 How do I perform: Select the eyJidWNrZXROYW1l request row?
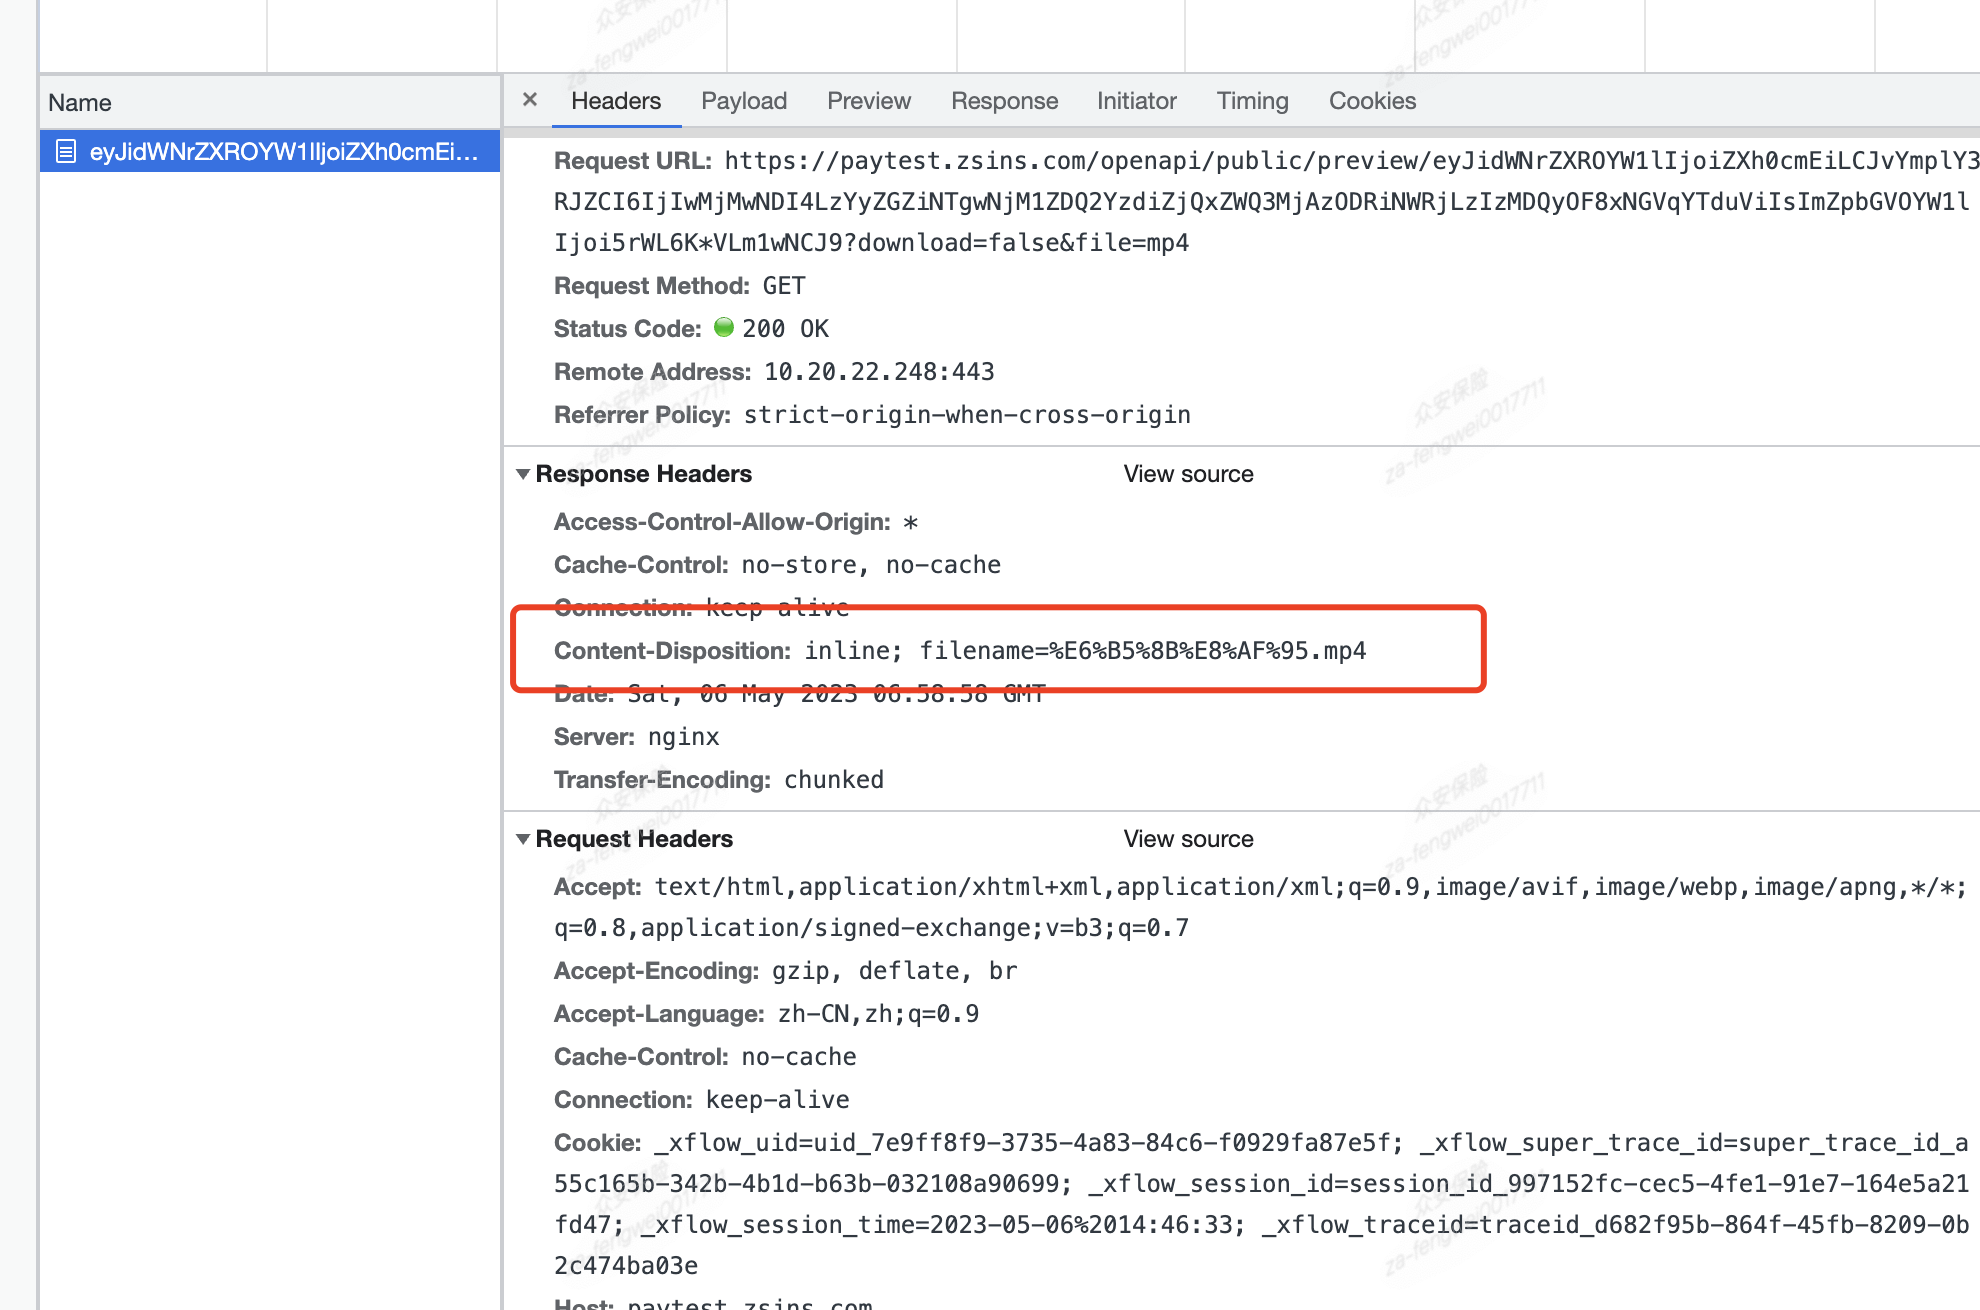[x=283, y=152]
